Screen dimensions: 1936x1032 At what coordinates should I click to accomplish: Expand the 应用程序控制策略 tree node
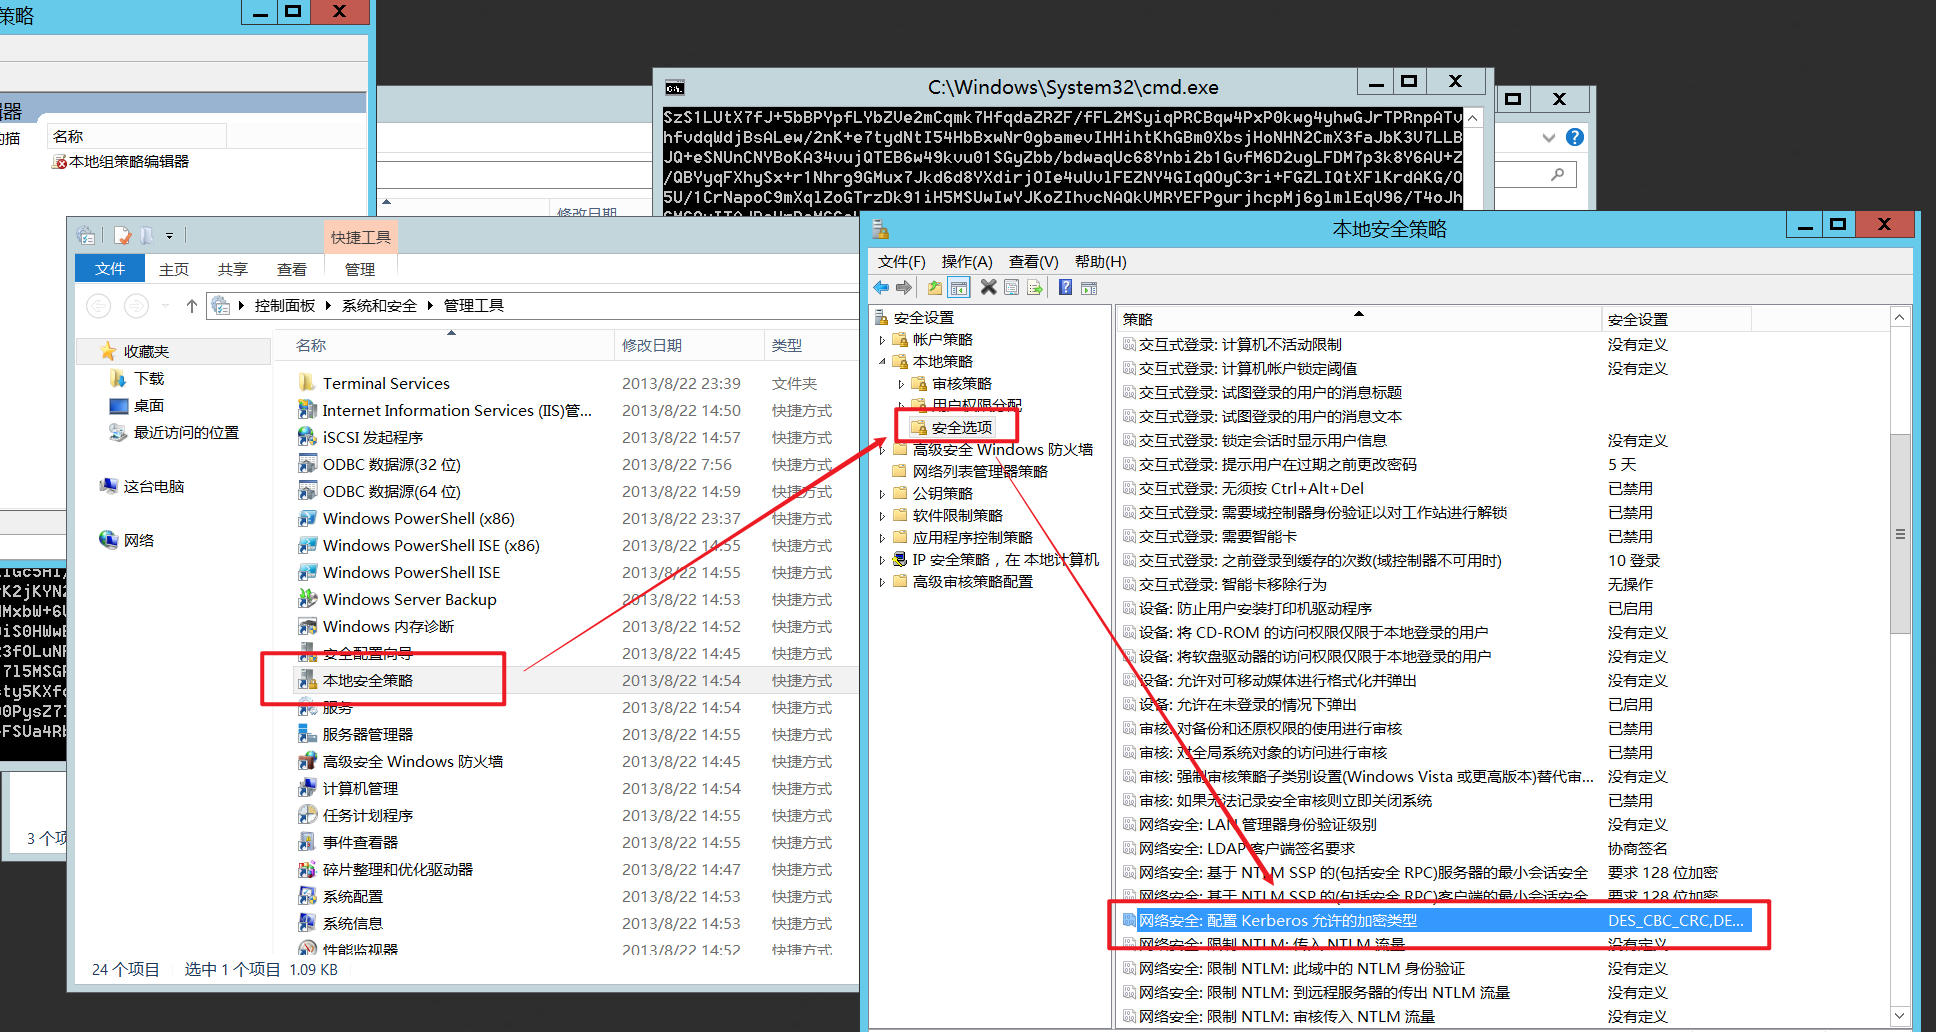[882, 538]
